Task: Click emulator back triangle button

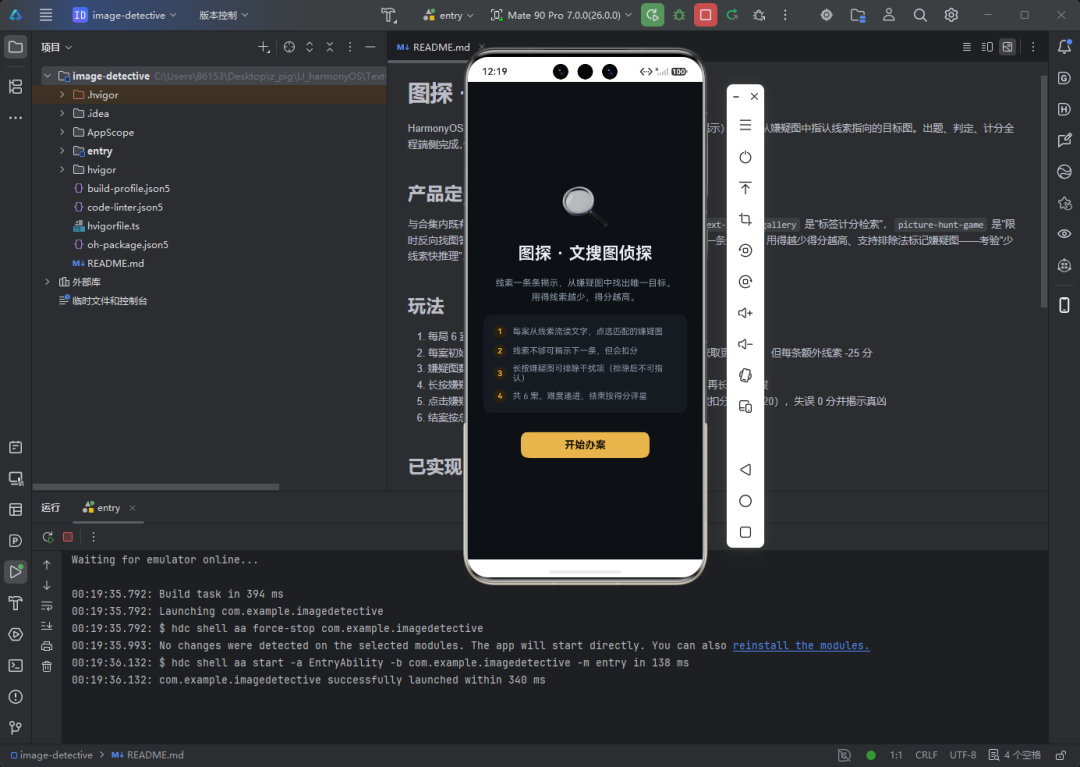Action: 745,470
